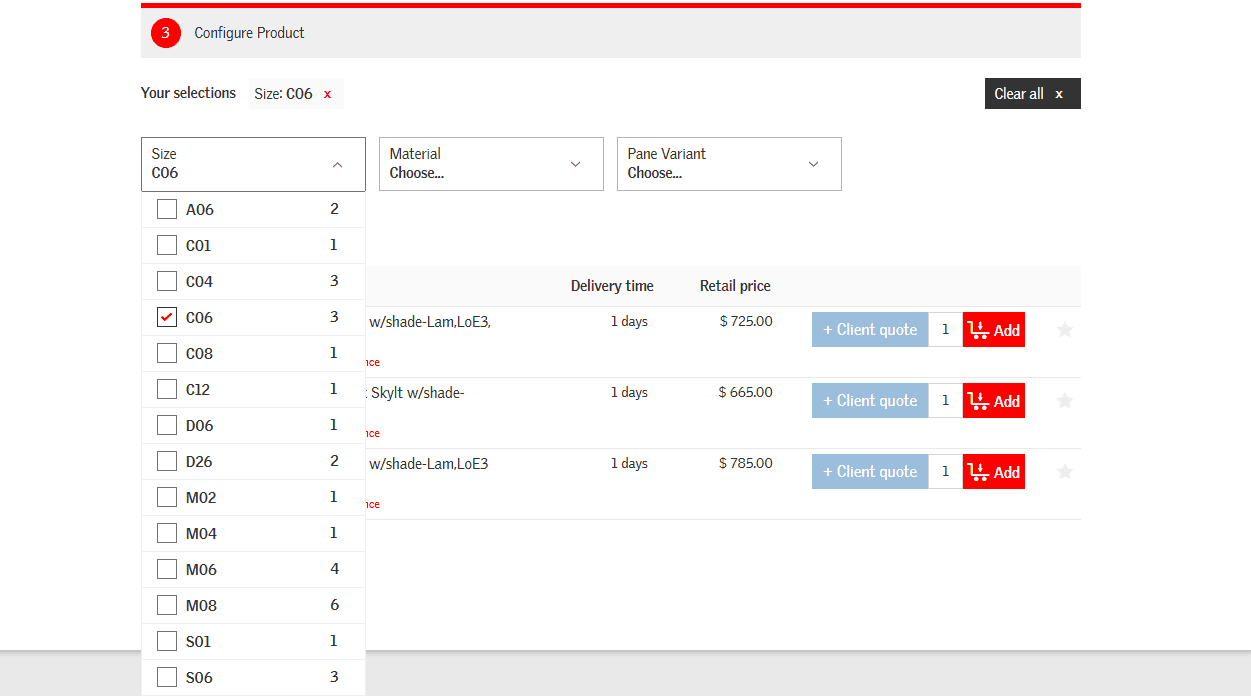Edit quantity field for $665.00 product
The height and width of the screenshot is (696, 1251).
click(945, 401)
